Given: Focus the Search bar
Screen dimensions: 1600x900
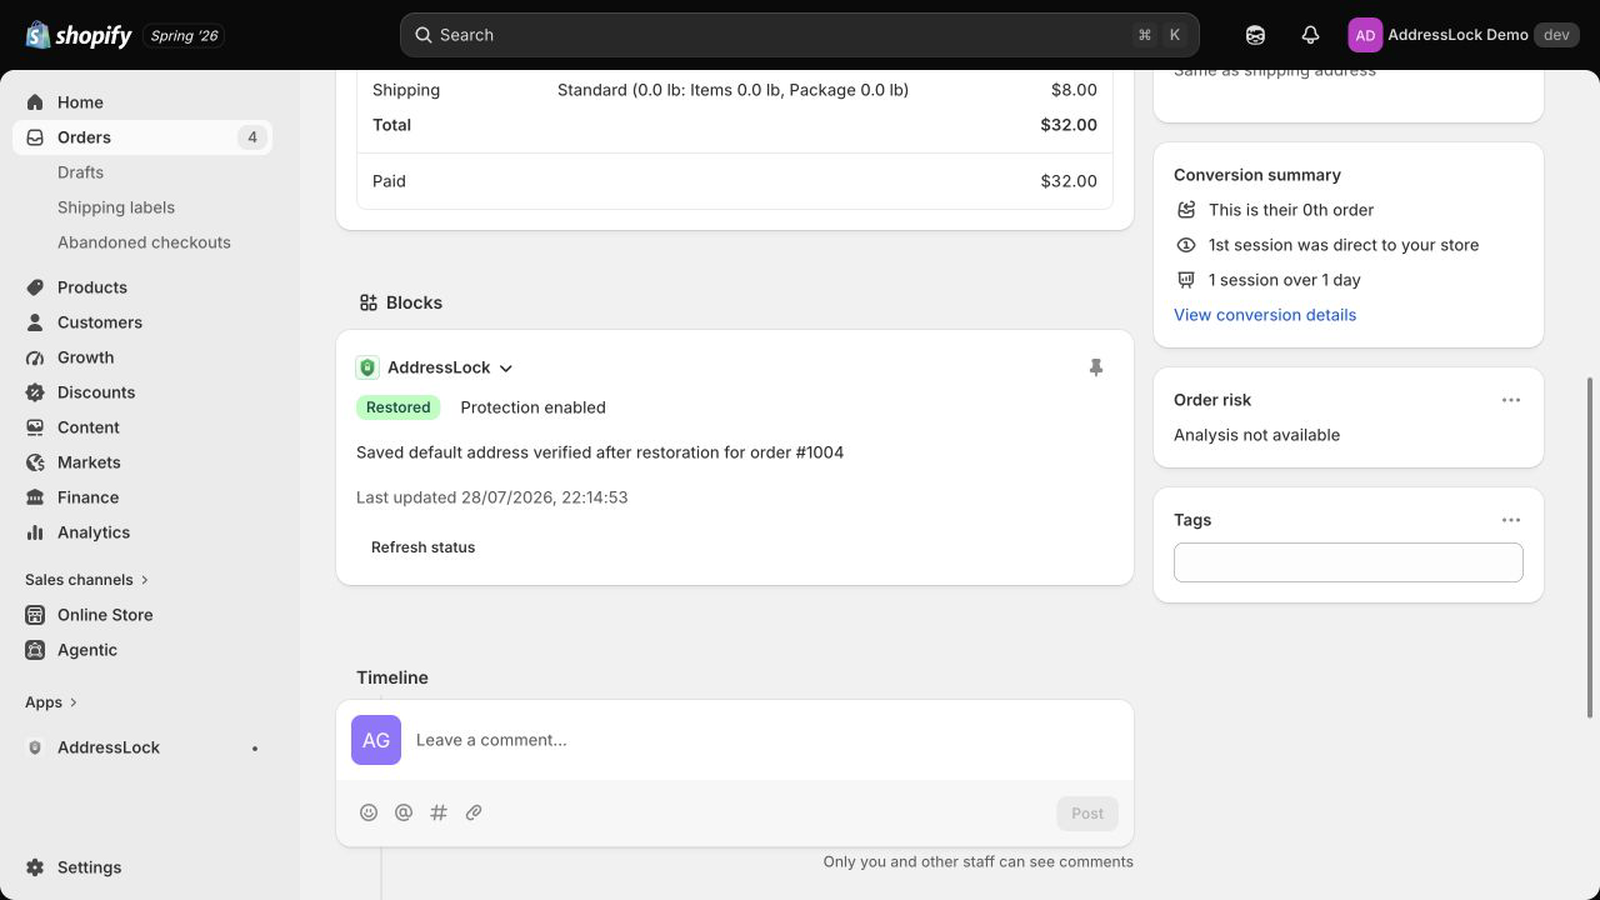Looking at the screenshot, I should pyautogui.click(x=799, y=35).
